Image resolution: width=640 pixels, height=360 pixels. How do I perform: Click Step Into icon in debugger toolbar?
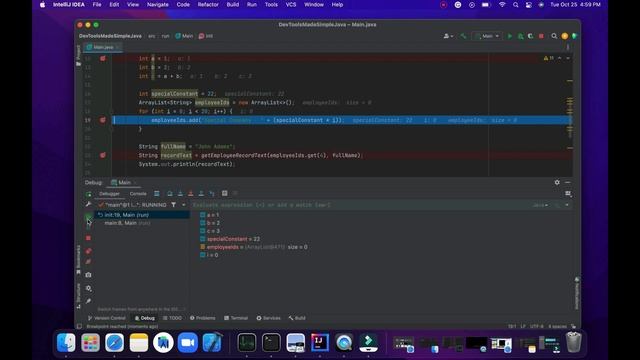pyautogui.click(x=180, y=193)
